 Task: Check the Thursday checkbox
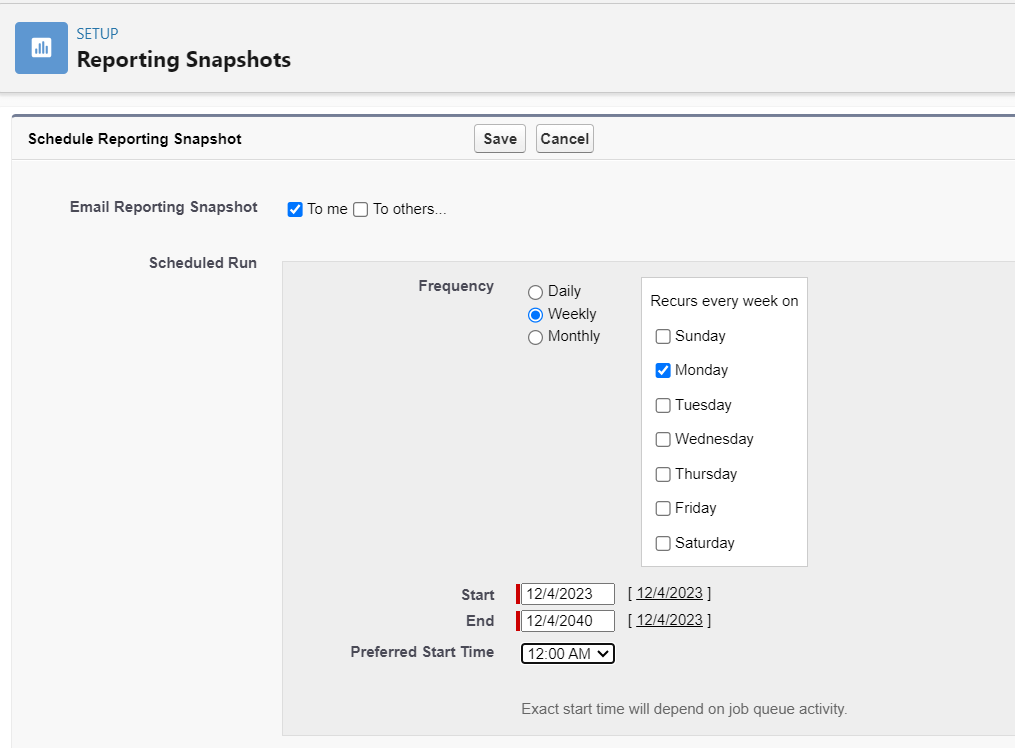[x=663, y=475]
